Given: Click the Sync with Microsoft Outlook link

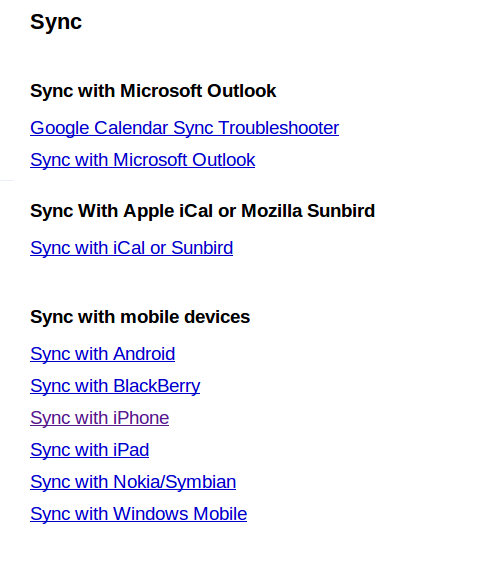Looking at the screenshot, I should pos(143,160).
